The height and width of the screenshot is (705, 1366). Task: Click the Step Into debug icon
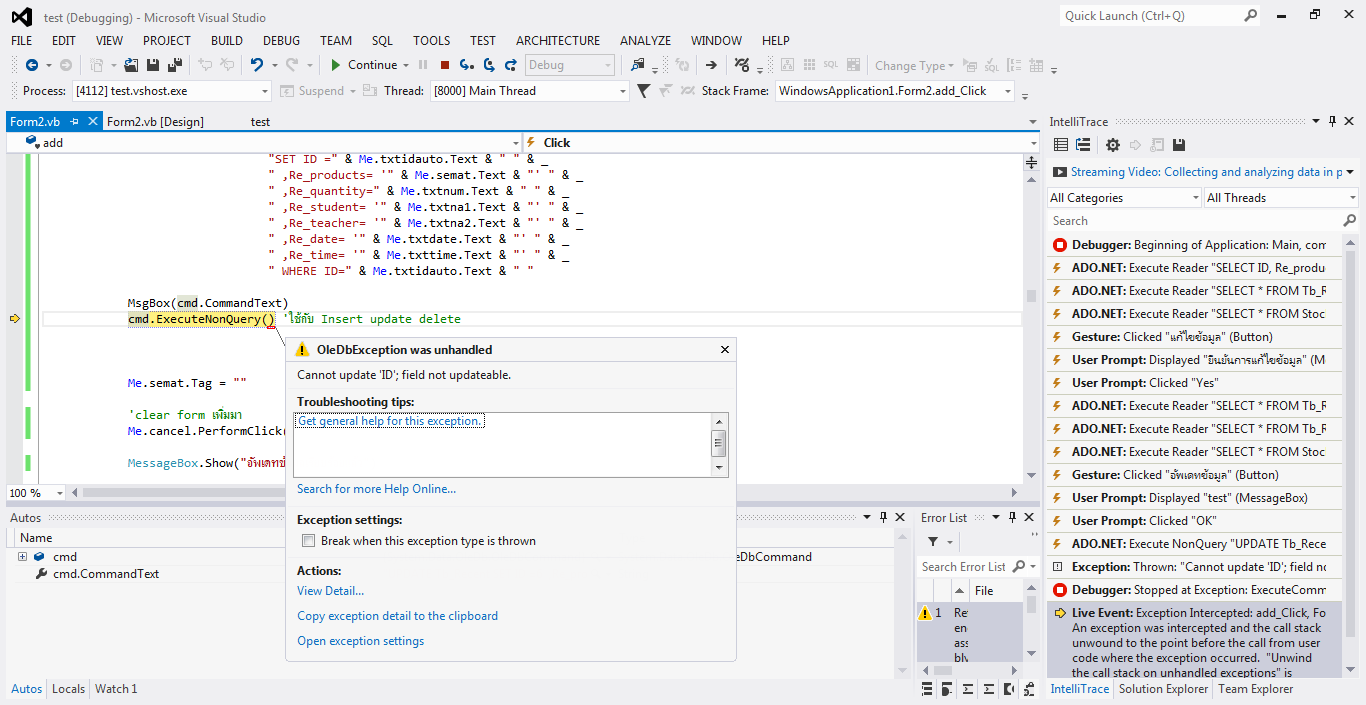466,65
